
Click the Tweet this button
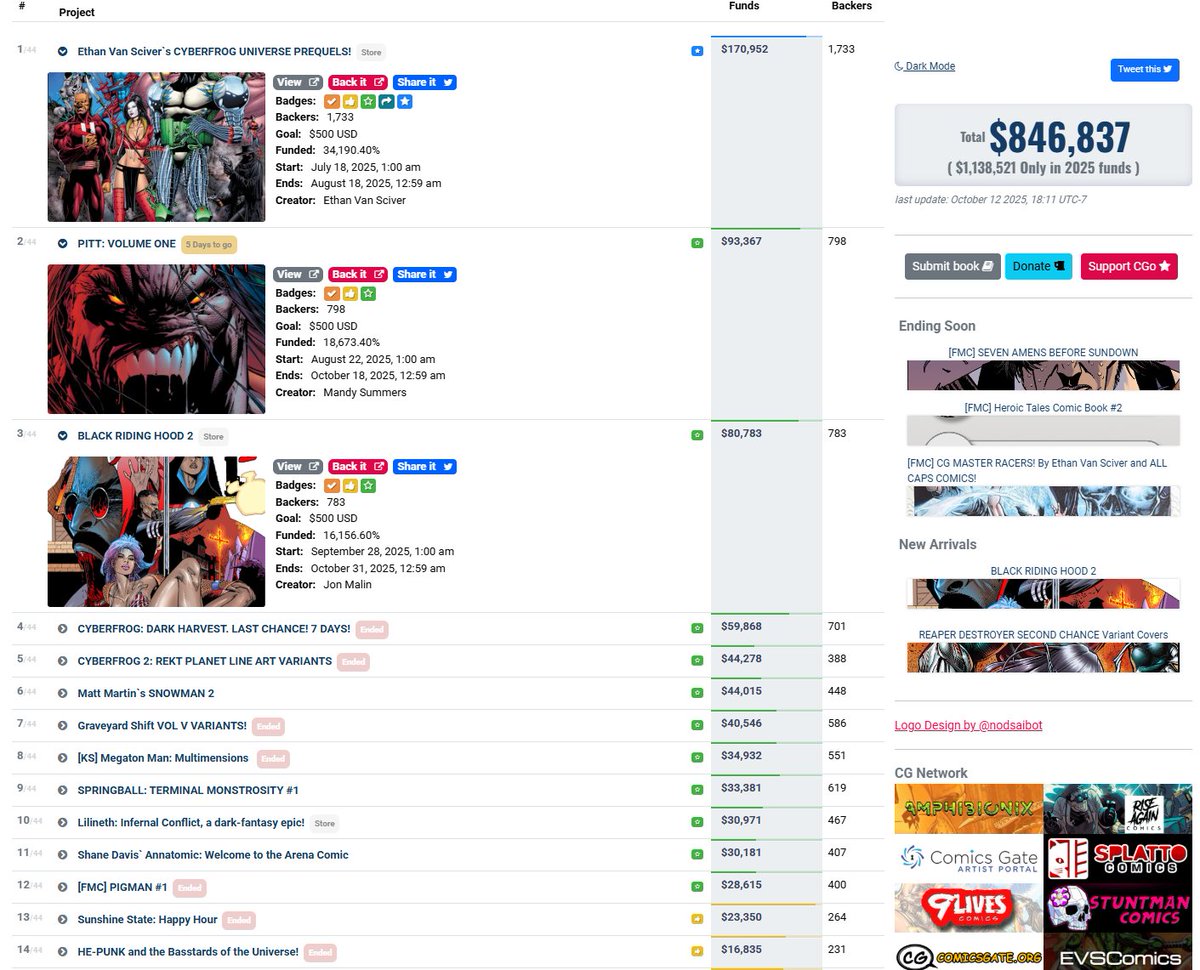click(1144, 70)
